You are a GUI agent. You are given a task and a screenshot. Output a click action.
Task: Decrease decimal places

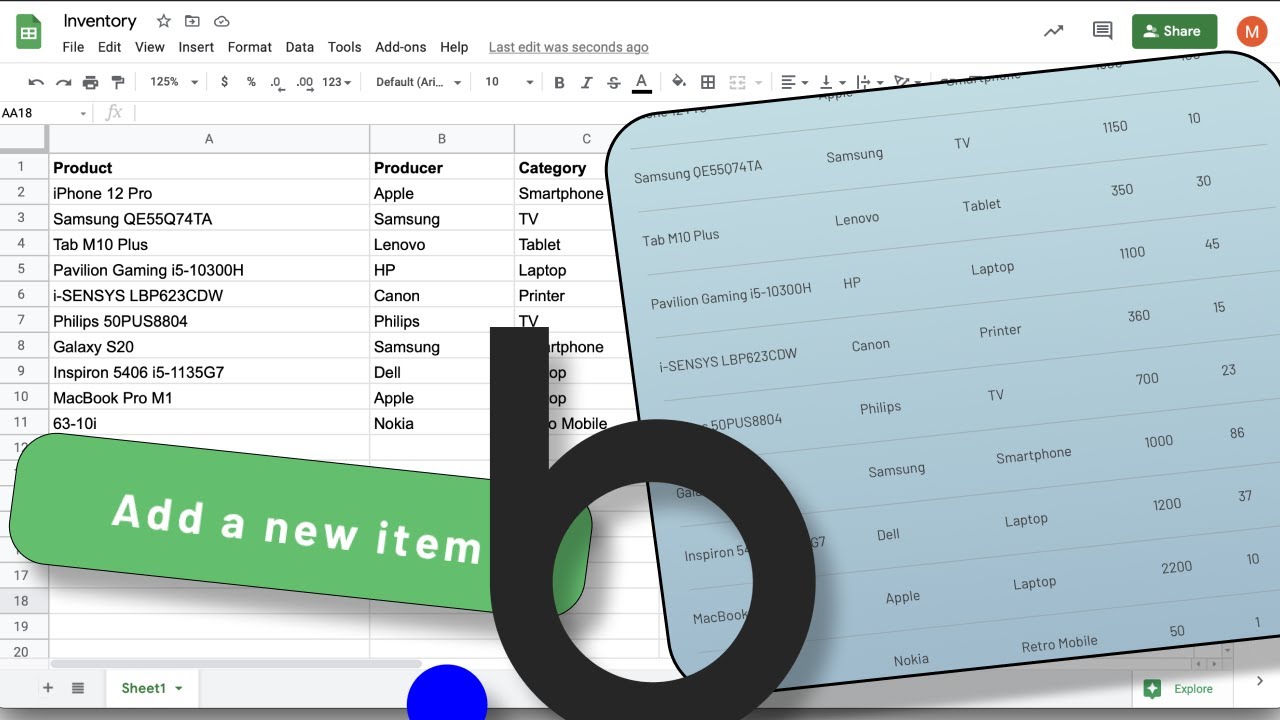pos(277,82)
